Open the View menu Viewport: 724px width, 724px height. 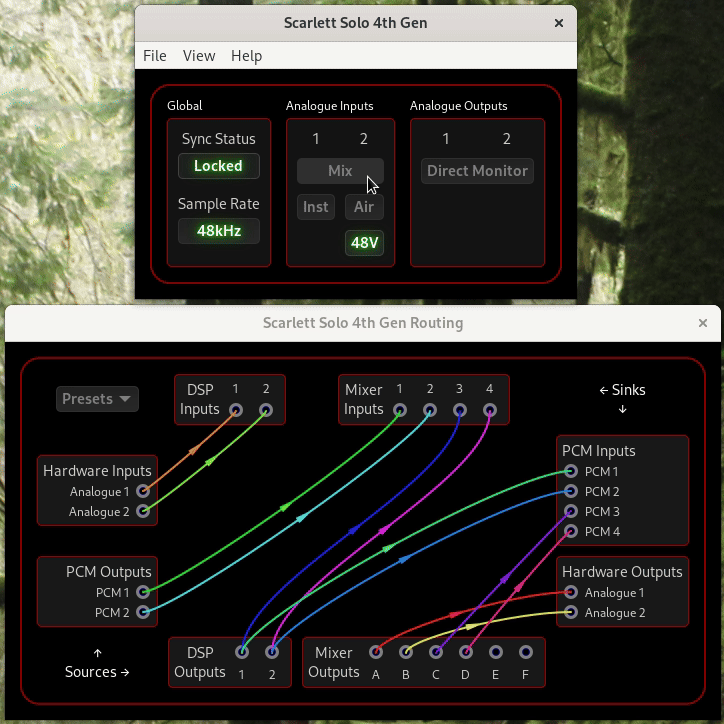(x=199, y=56)
